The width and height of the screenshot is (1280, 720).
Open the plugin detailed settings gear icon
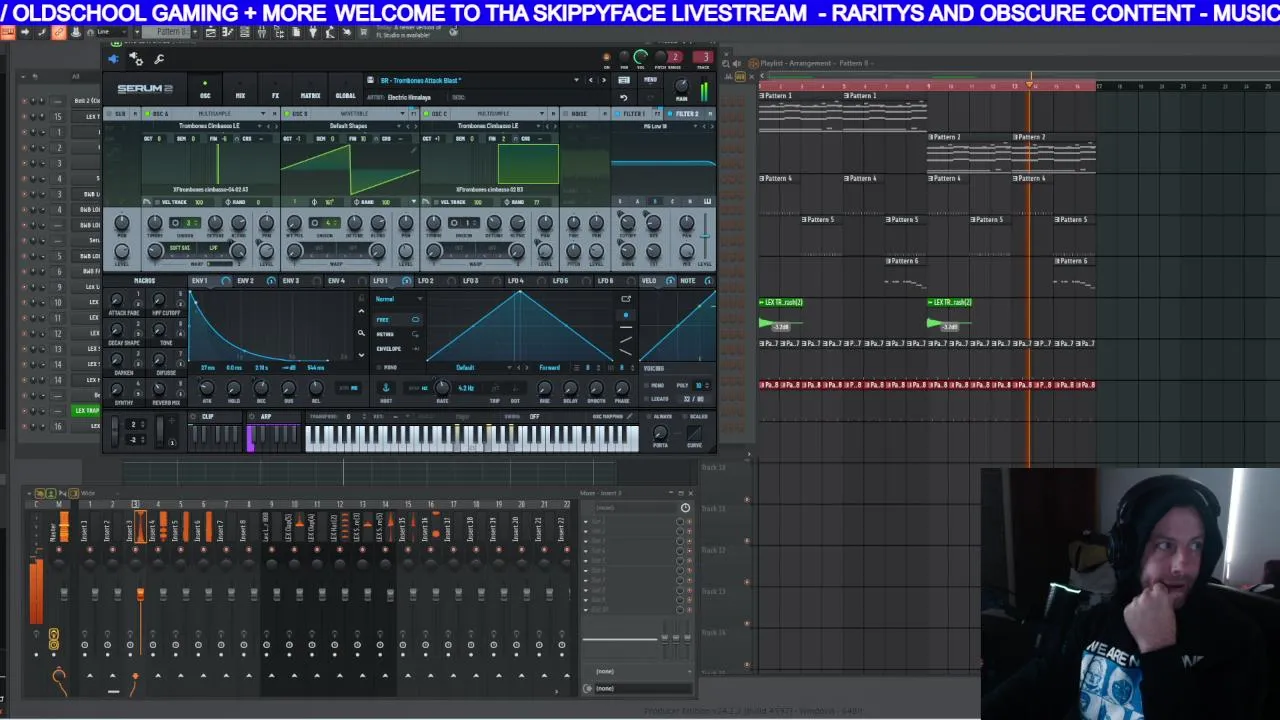point(136,60)
